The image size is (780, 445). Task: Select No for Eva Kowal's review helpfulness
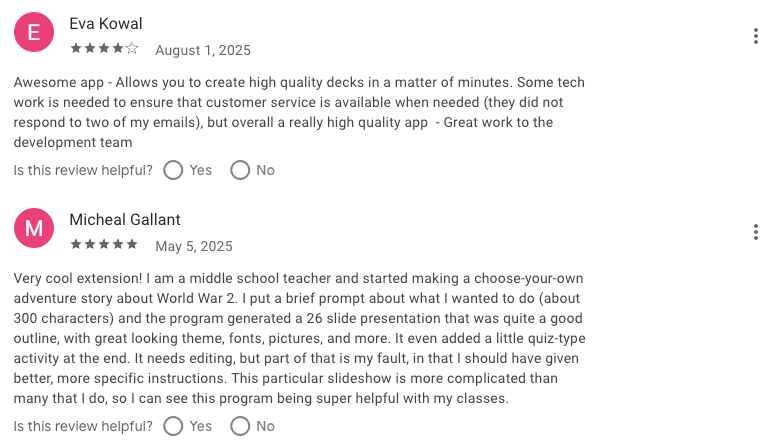click(240, 170)
